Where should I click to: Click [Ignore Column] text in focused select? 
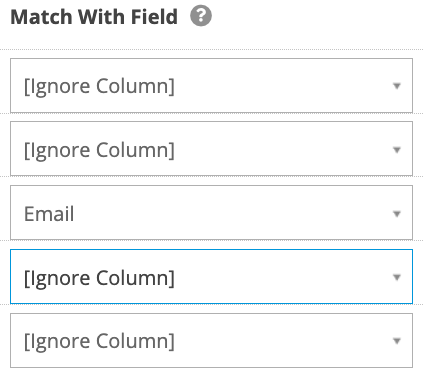click(x=99, y=278)
